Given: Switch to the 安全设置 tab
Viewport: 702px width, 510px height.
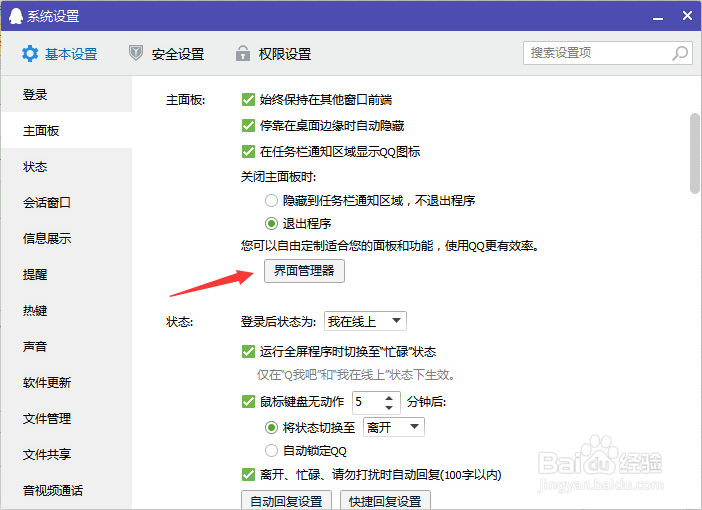Looking at the screenshot, I should click(x=167, y=54).
